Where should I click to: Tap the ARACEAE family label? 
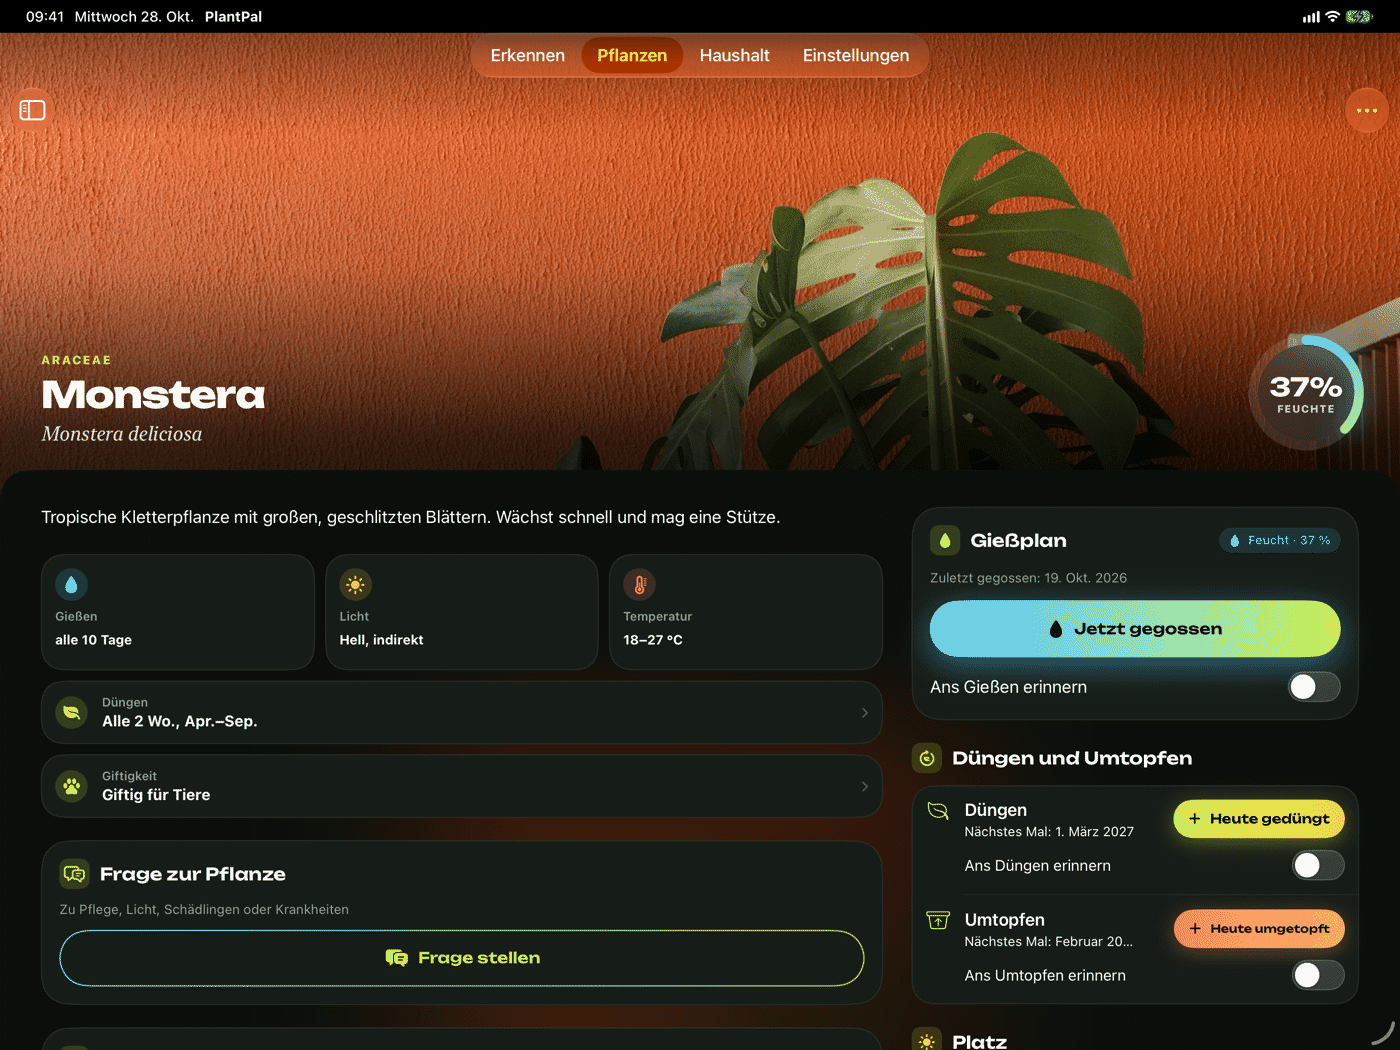point(76,360)
